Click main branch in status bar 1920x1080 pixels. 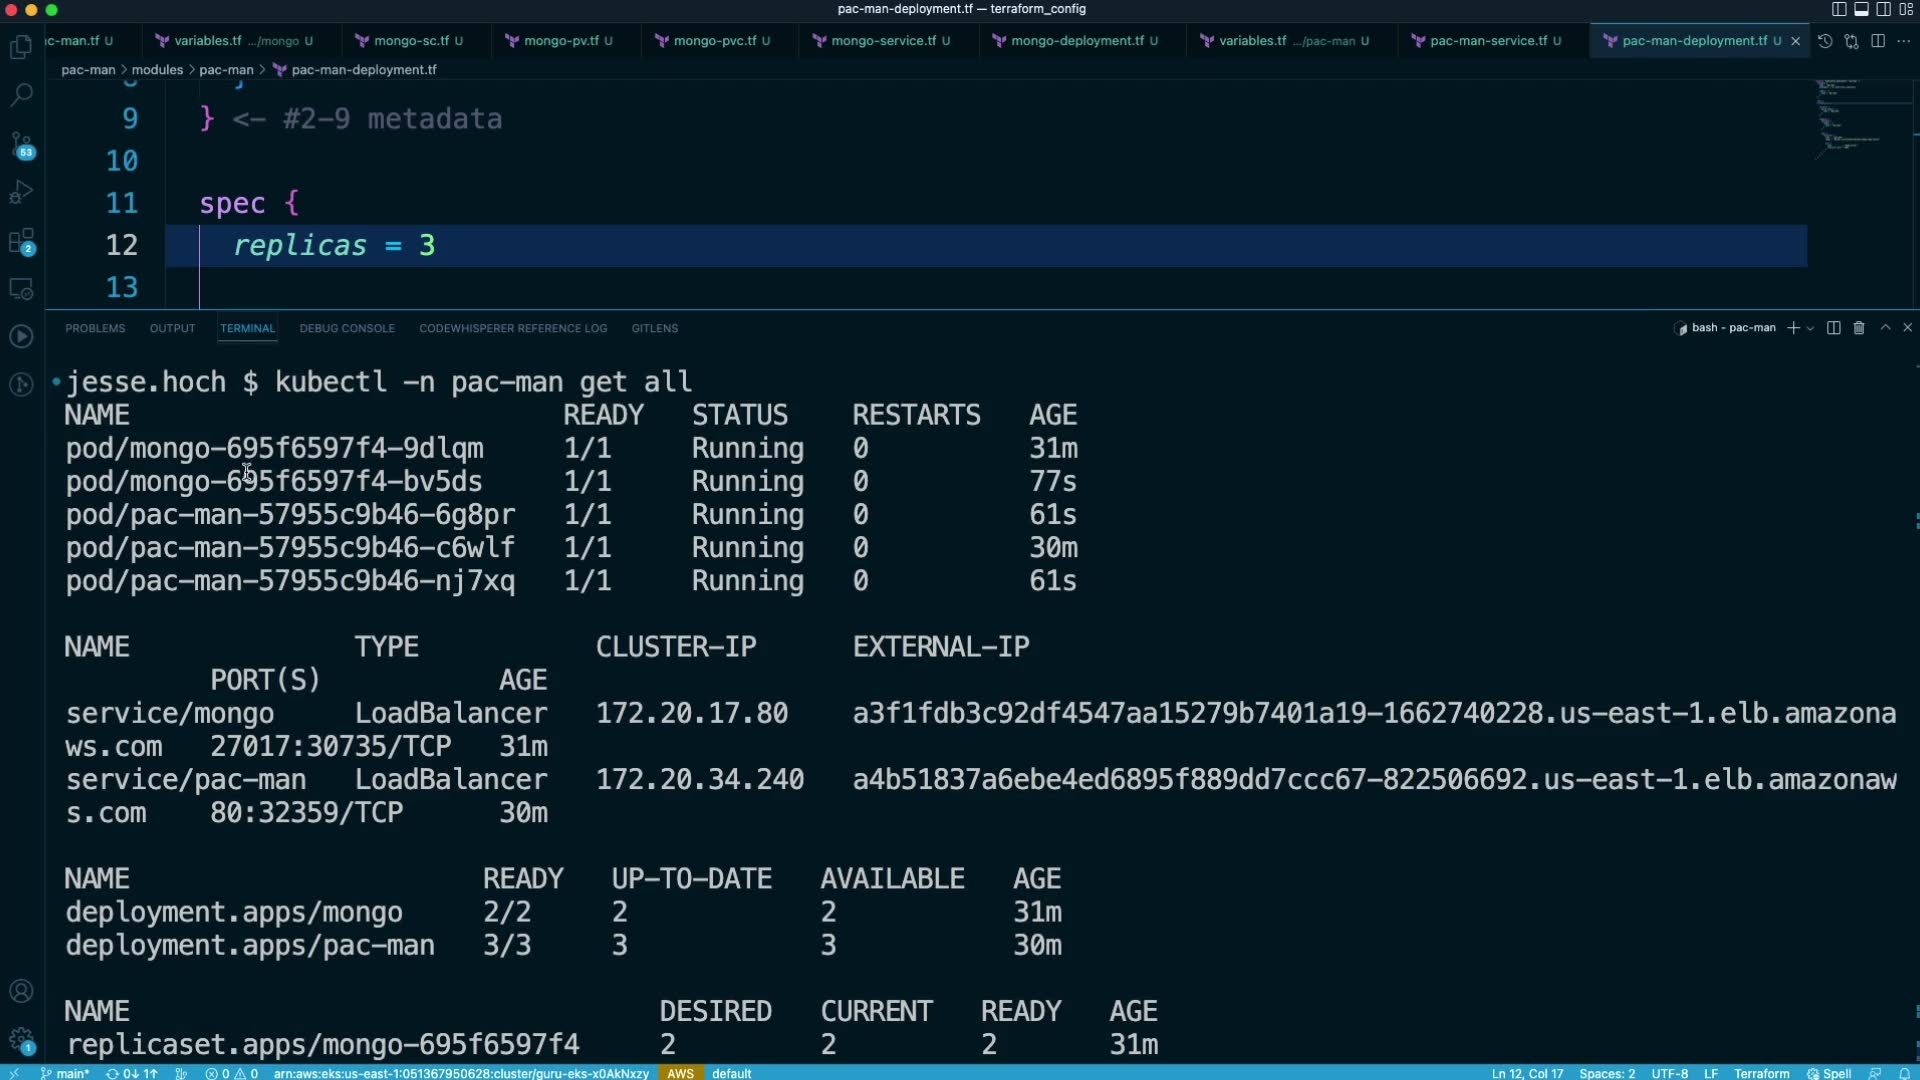(x=65, y=1073)
